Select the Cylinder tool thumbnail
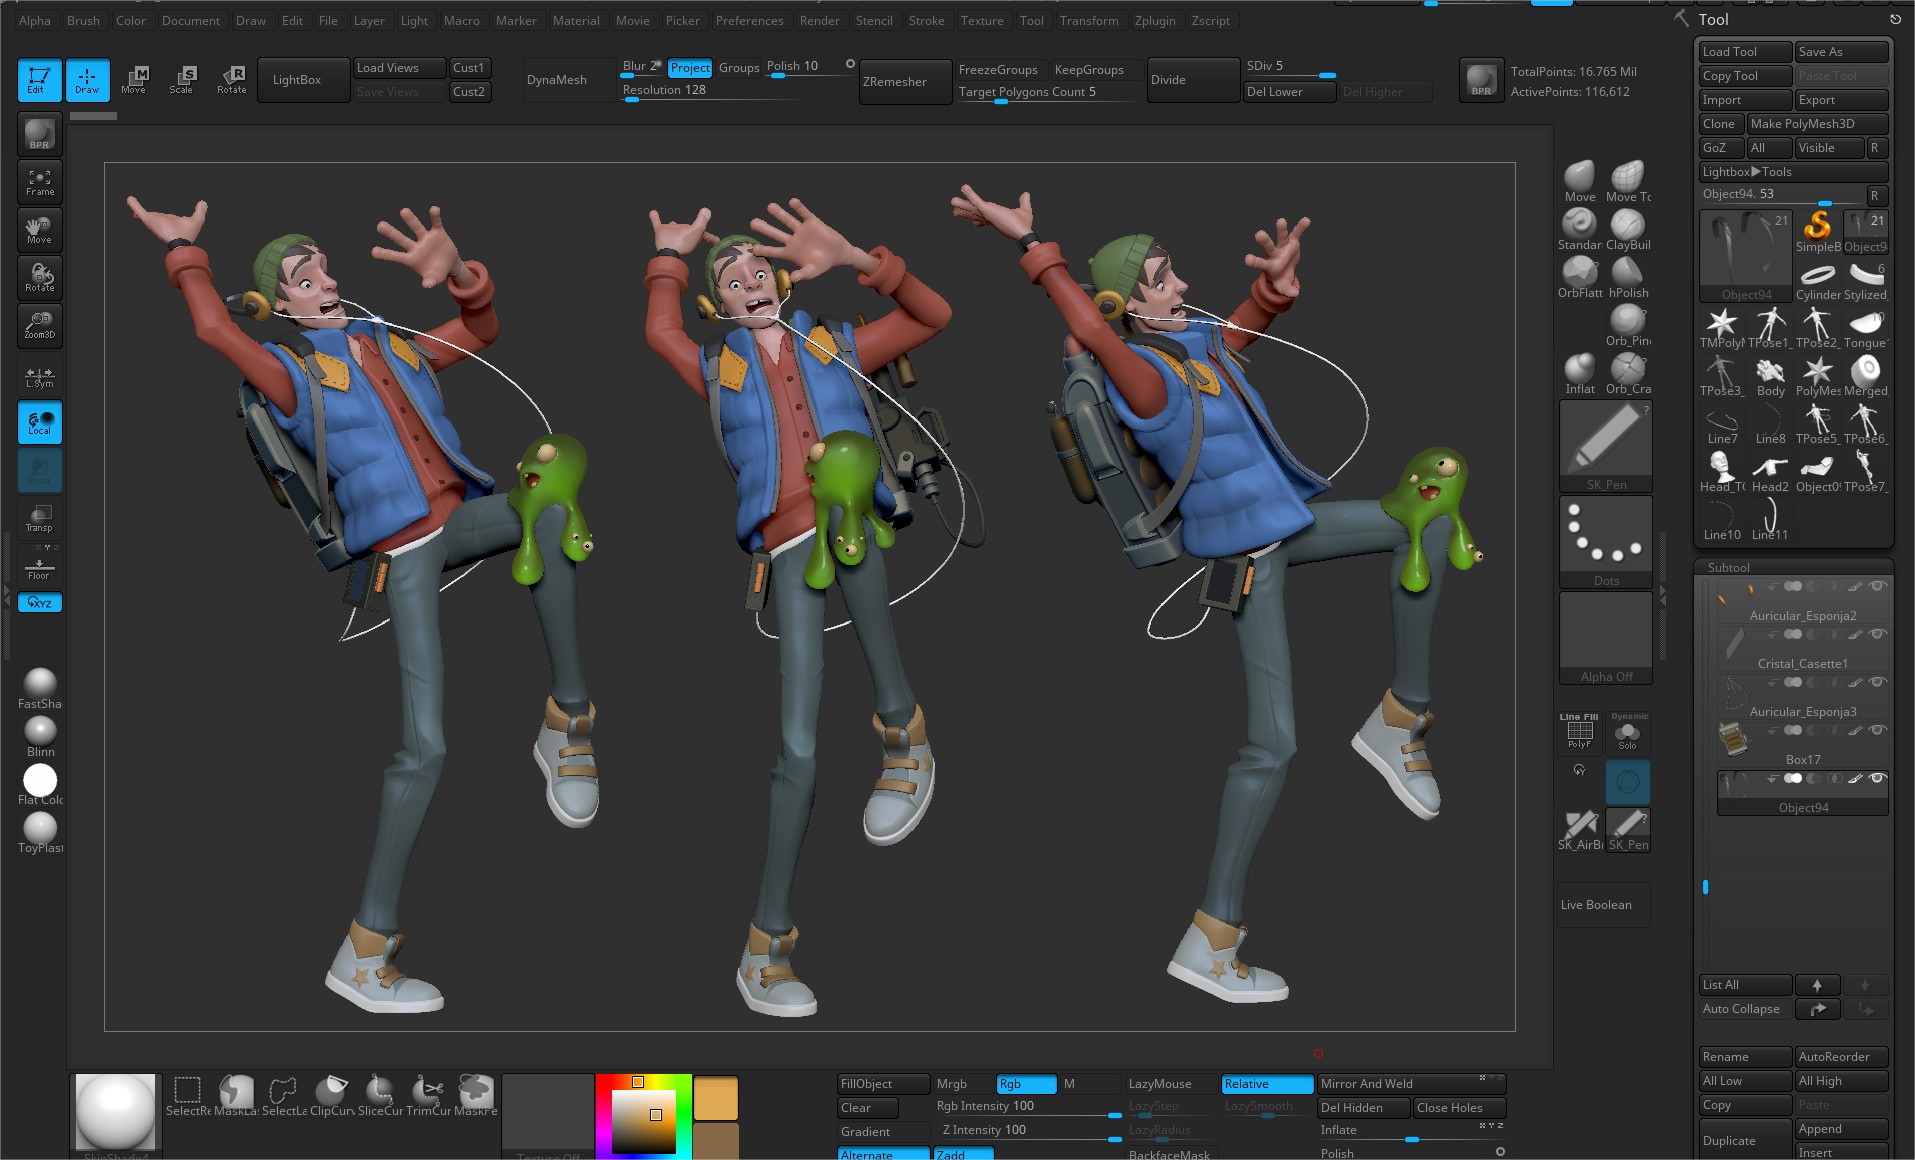Screen dimensions: 1915x1160 coord(1818,279)
